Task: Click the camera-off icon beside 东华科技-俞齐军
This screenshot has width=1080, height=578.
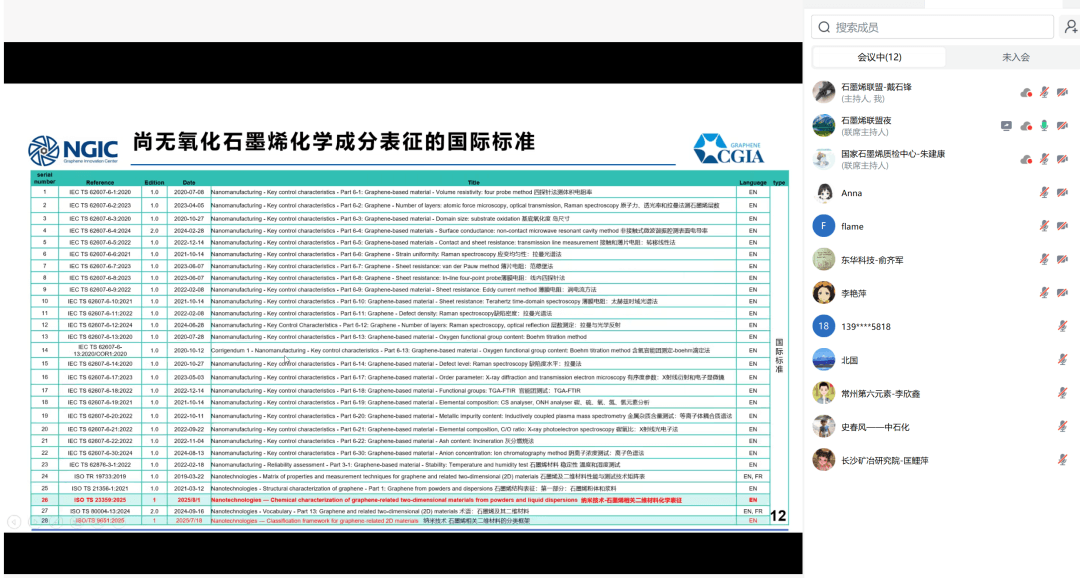Action: [x=1063, y=259]
